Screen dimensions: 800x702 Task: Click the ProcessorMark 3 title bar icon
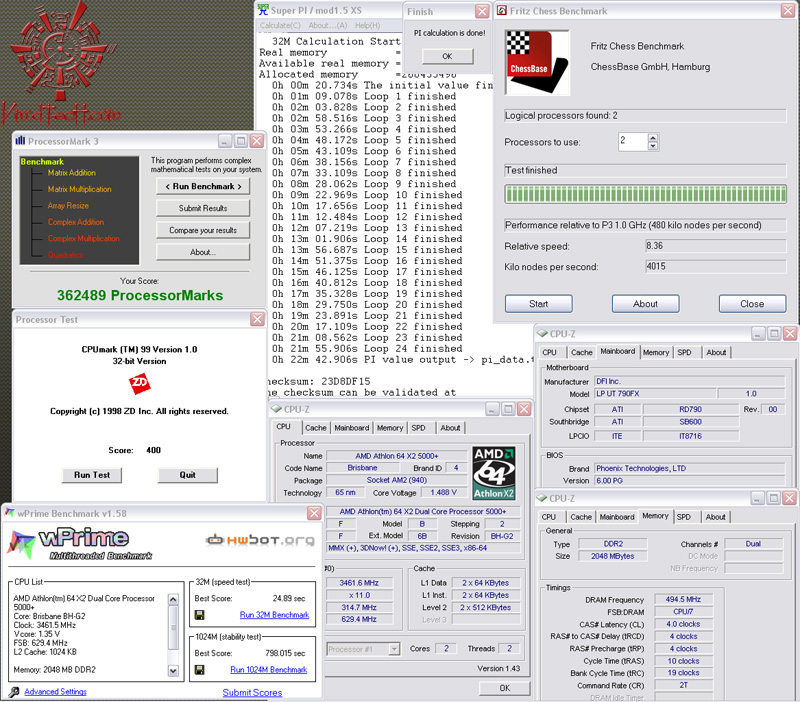[x=20, y=140]
